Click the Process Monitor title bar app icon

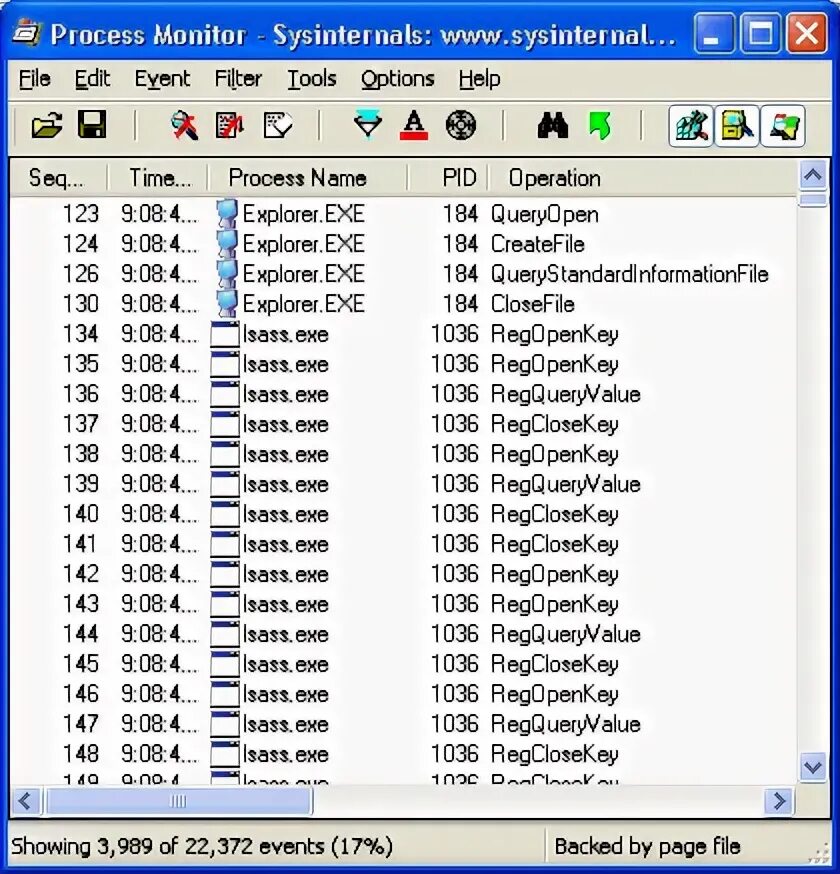pos(27,33)
